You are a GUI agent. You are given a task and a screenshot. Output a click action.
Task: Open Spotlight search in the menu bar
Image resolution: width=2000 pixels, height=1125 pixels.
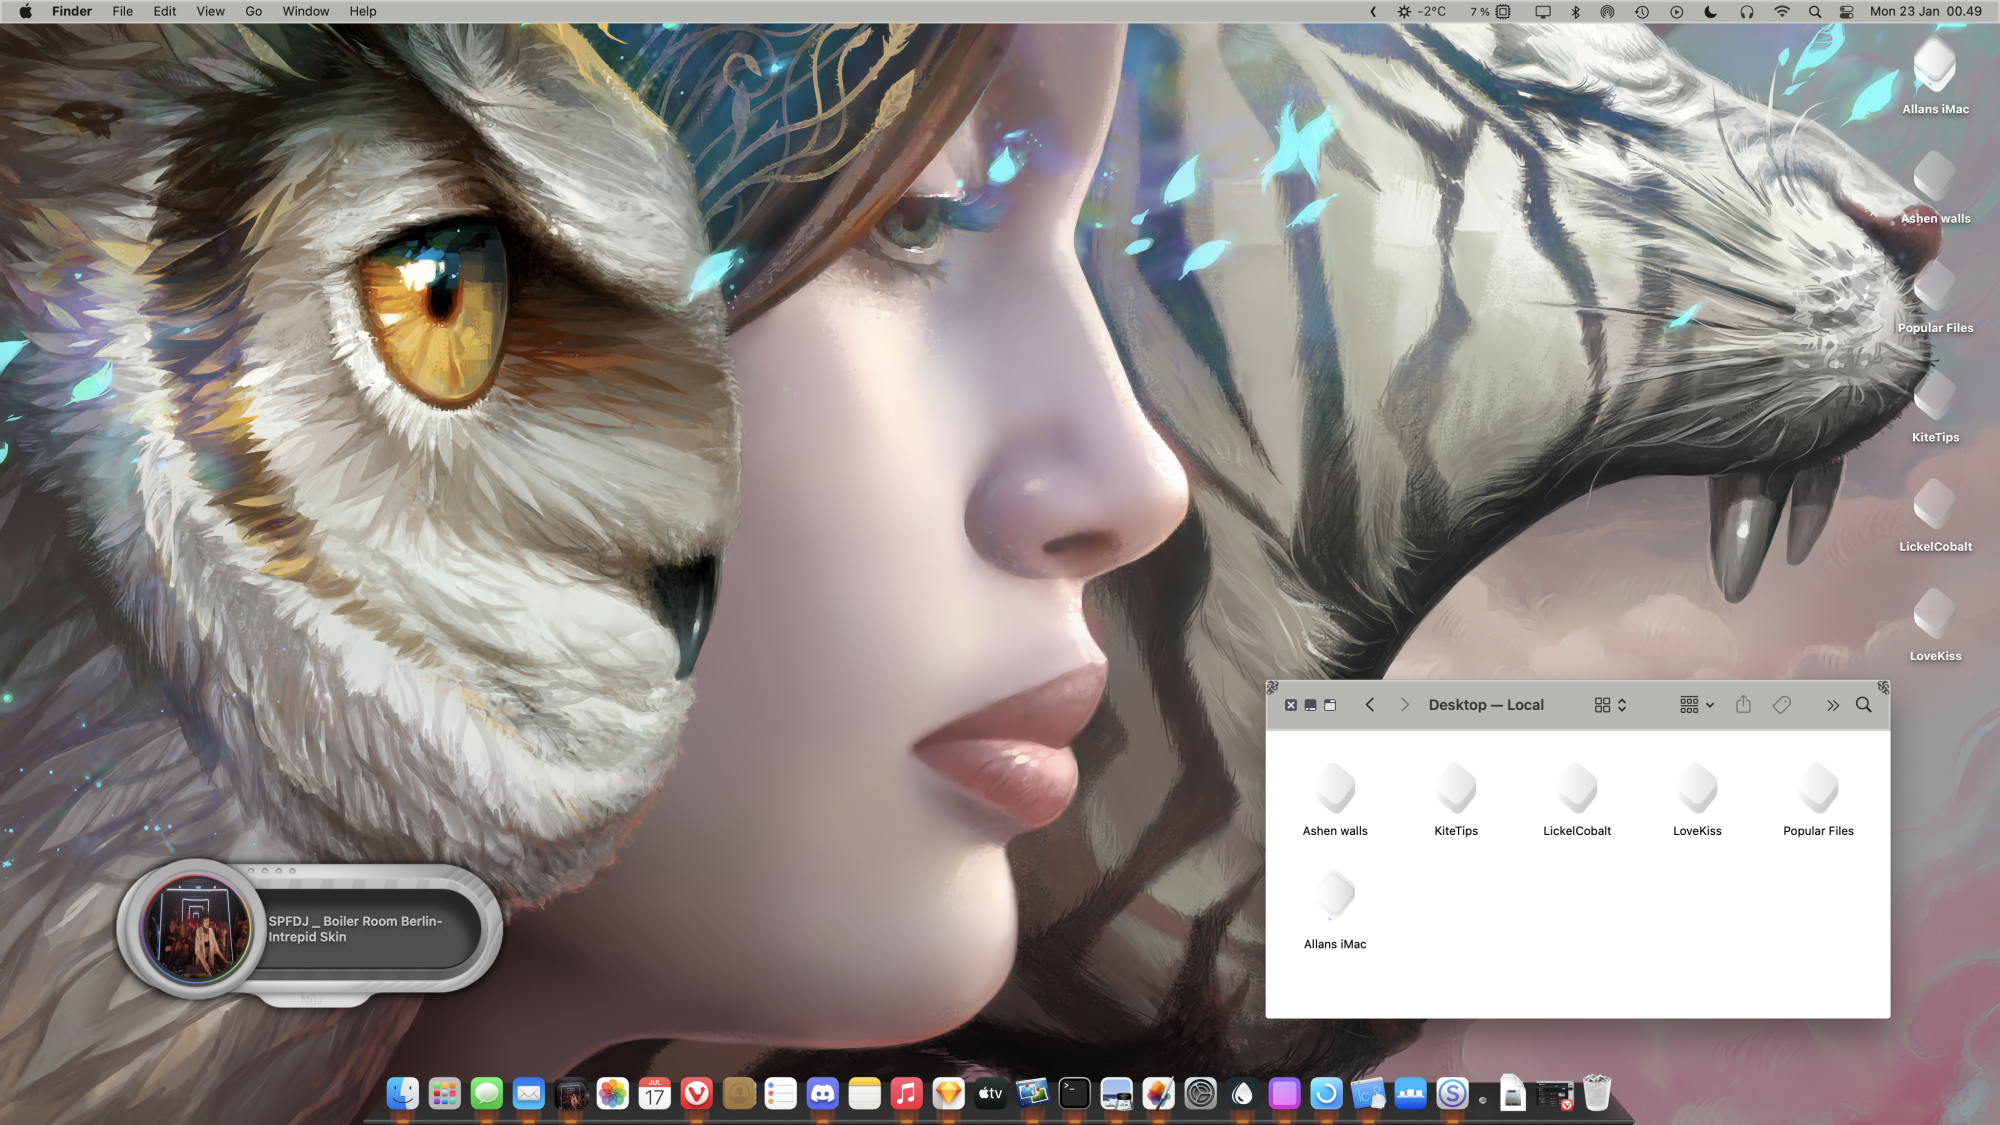(1815, 11)
